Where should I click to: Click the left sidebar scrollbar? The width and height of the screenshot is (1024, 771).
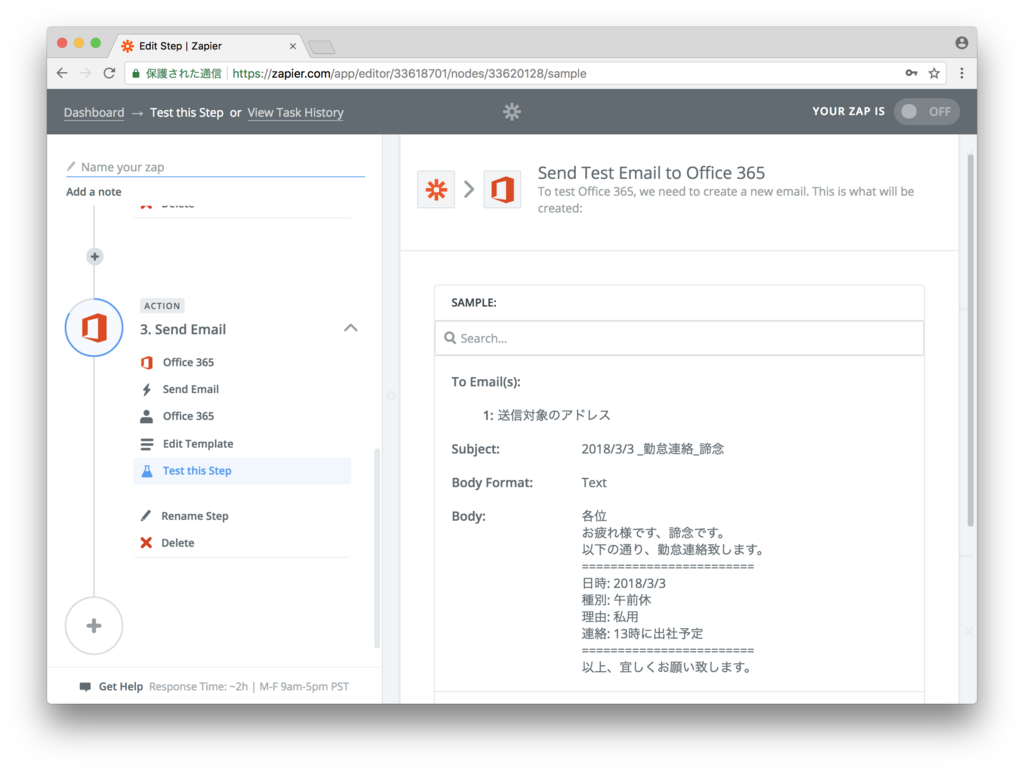[x=377, y=547]
